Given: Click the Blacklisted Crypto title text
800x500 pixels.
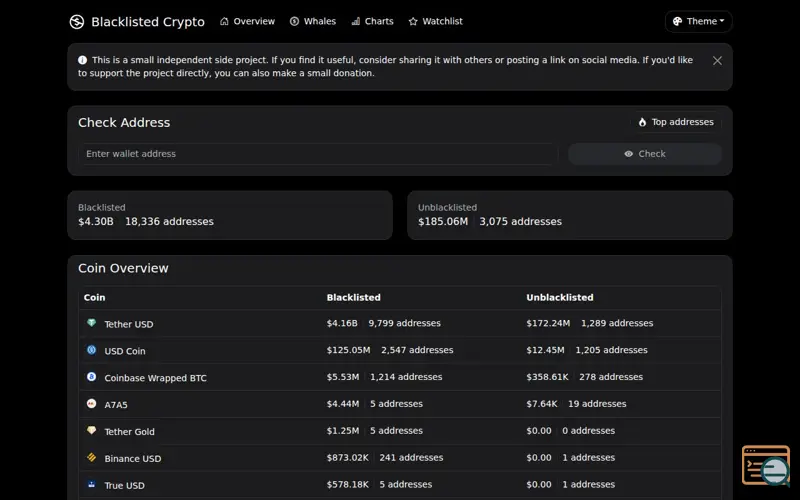Looking at the screenshot, I should [148, 22].
